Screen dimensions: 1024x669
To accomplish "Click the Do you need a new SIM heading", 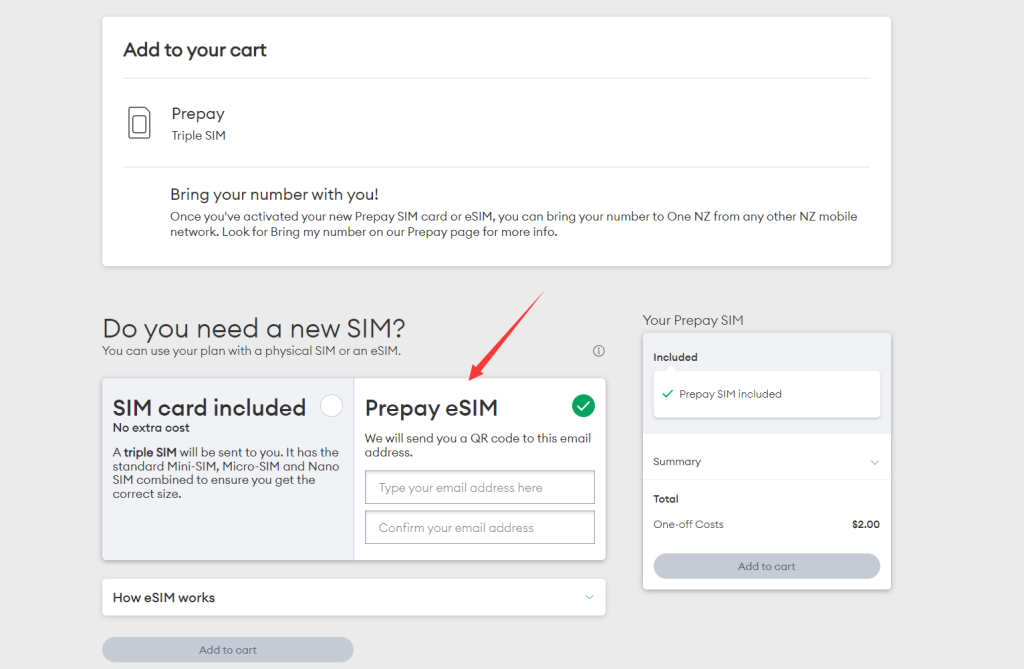I will tap(254, 328).
